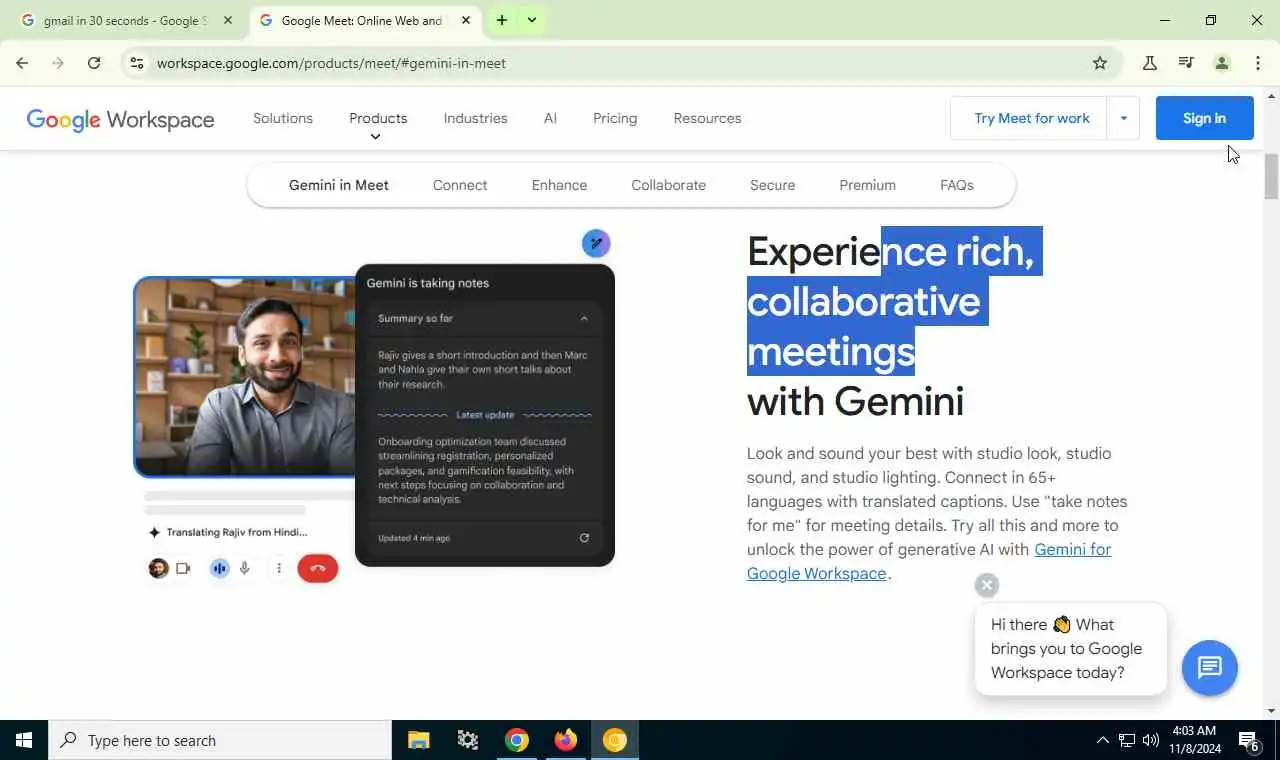Jump to the Enhance section
1280x760 pixels.
pyautogui.click(x=559, y=185)
